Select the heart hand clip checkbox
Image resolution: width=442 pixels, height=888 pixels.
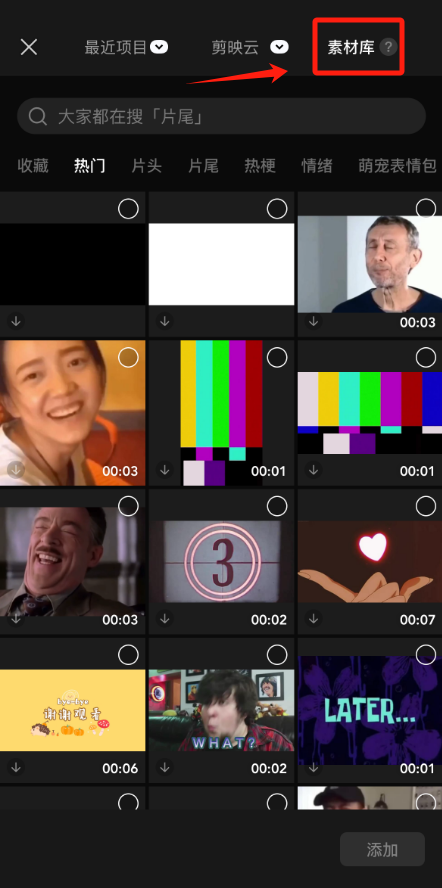pos(426,506)
